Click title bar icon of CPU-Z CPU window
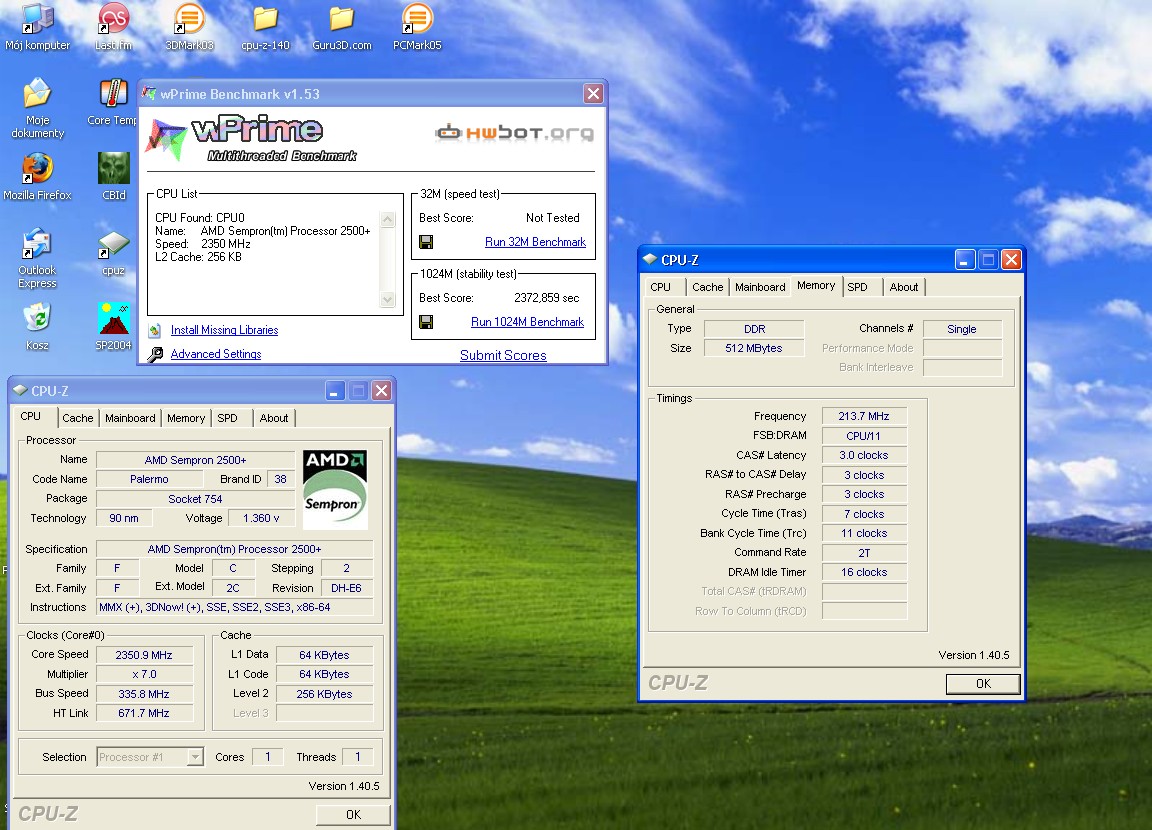The height and width of the screenshot is (830, 1152). point(20,390)
